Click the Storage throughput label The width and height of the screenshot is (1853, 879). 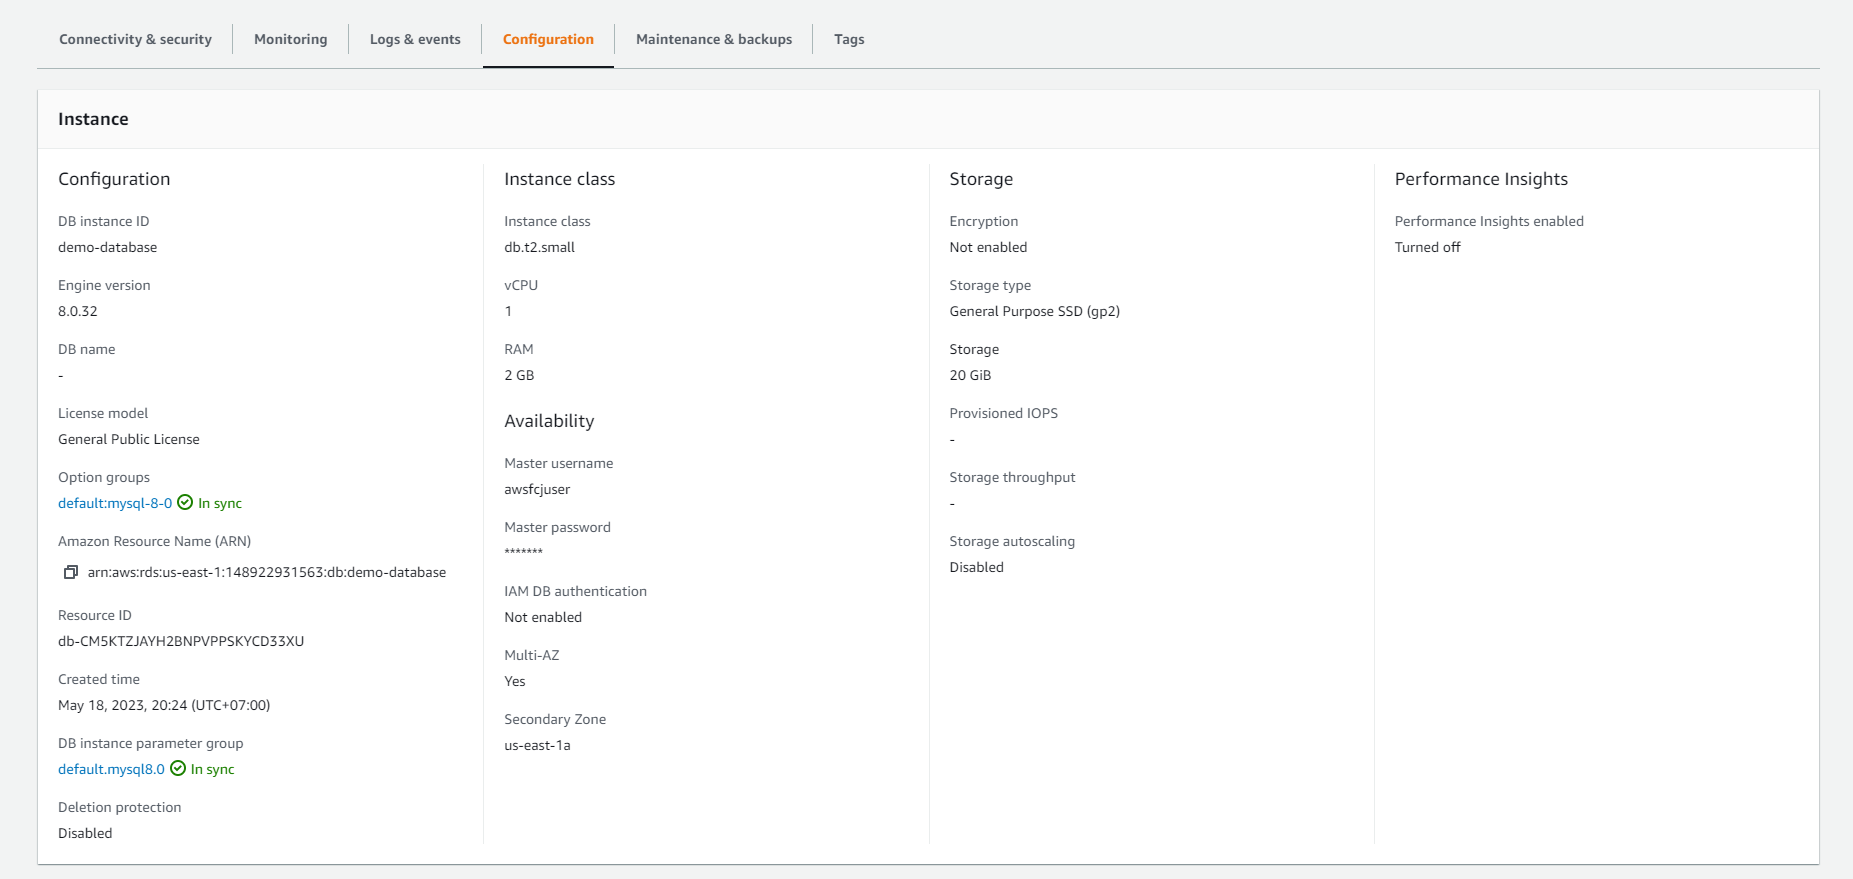[1012, 477]
